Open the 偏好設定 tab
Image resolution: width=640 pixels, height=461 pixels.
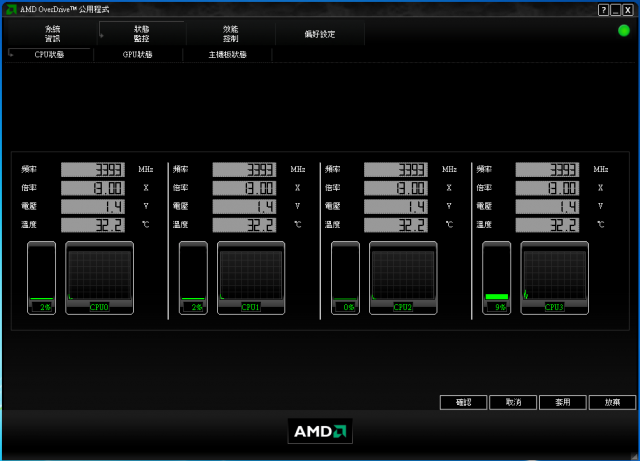[x=320, y=33]
